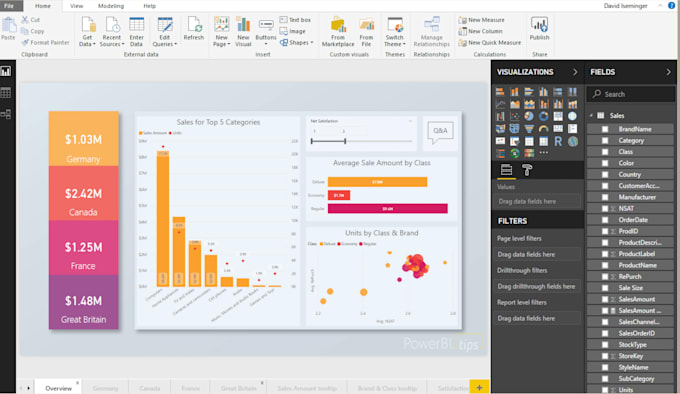Viewport: 680px width, 394px height.
Task: Select the stacked bar chart visual
Action: pos(500,91)
